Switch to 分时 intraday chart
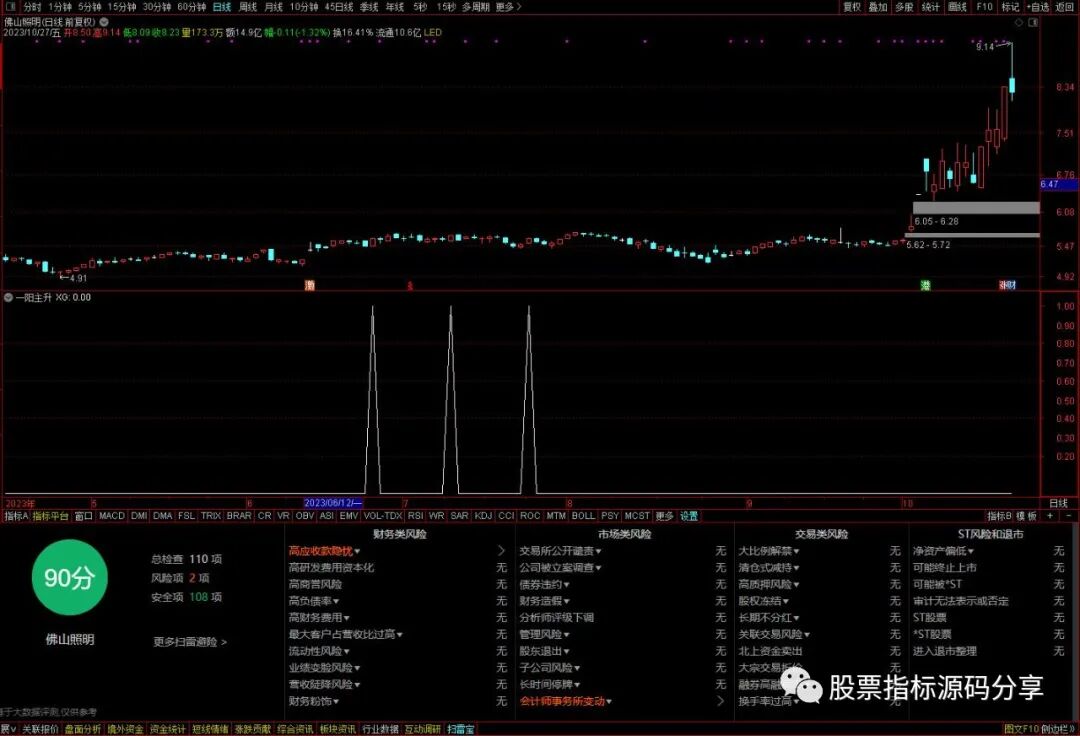 point(32,7)
